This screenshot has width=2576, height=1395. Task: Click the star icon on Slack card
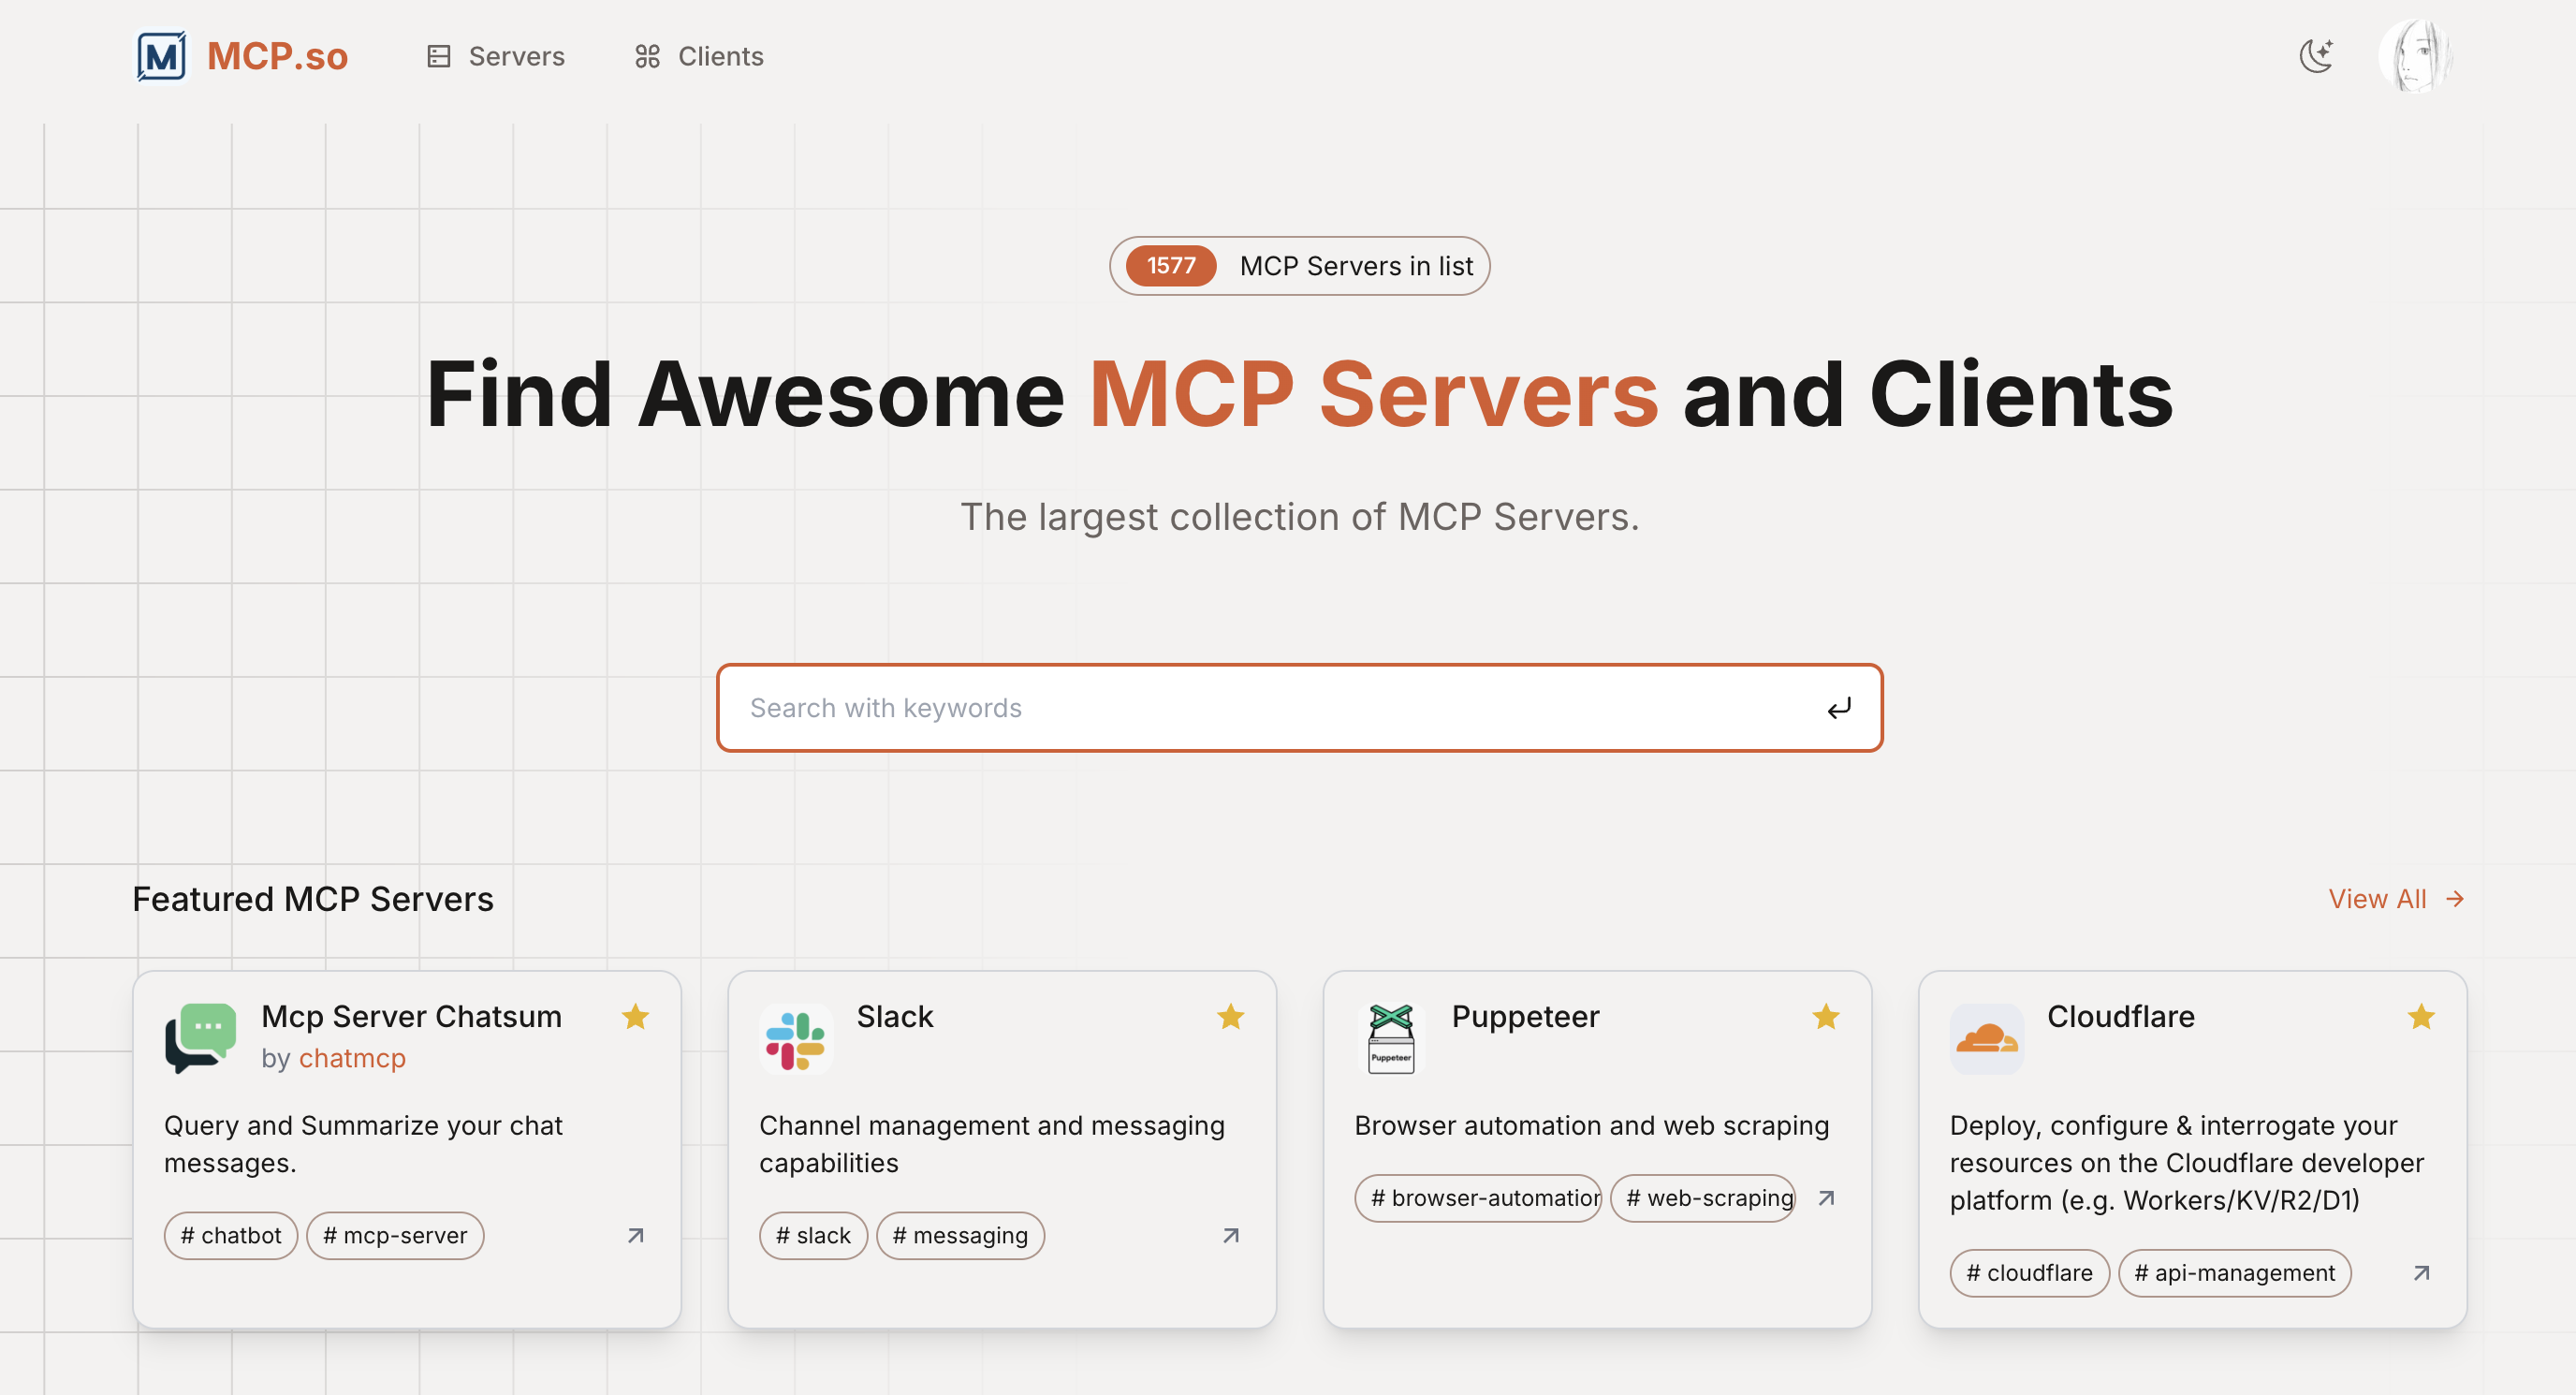[1230, 1017]
